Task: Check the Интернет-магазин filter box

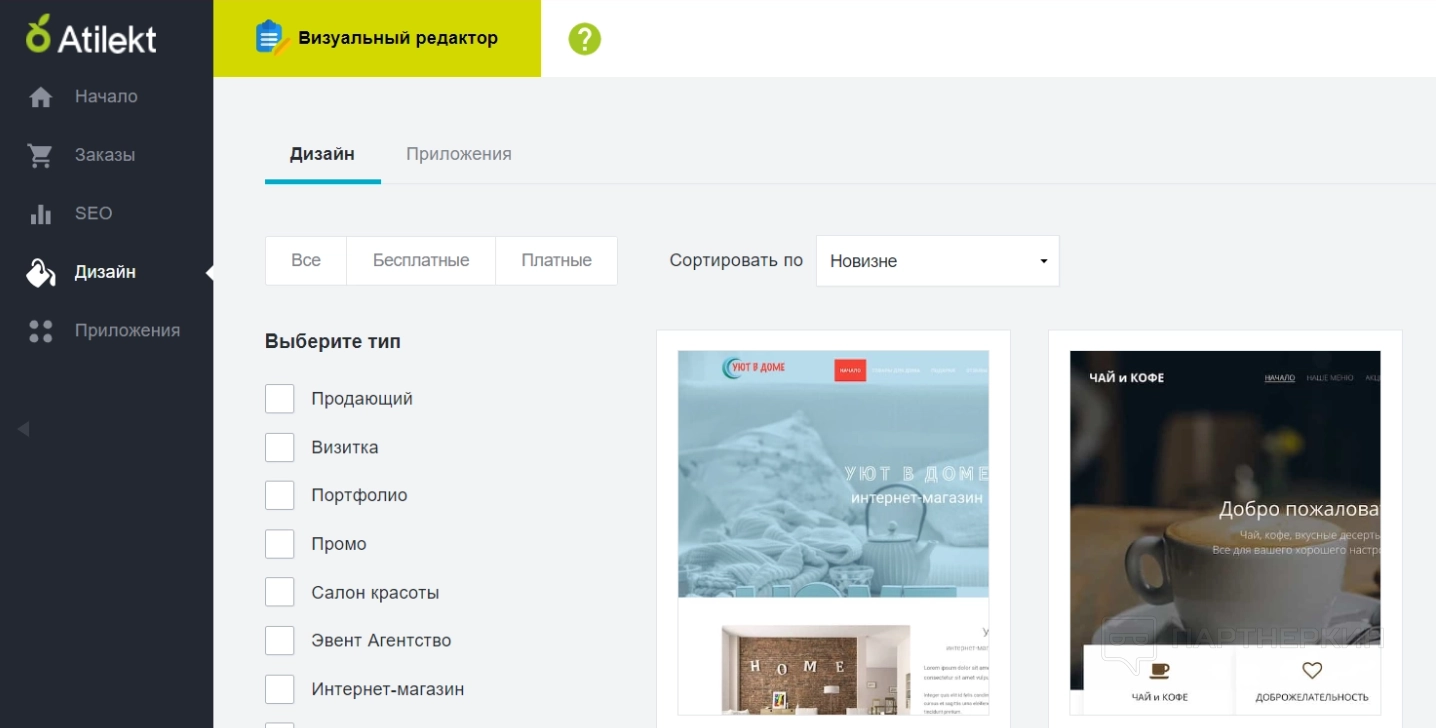Action: pos(280,689)
